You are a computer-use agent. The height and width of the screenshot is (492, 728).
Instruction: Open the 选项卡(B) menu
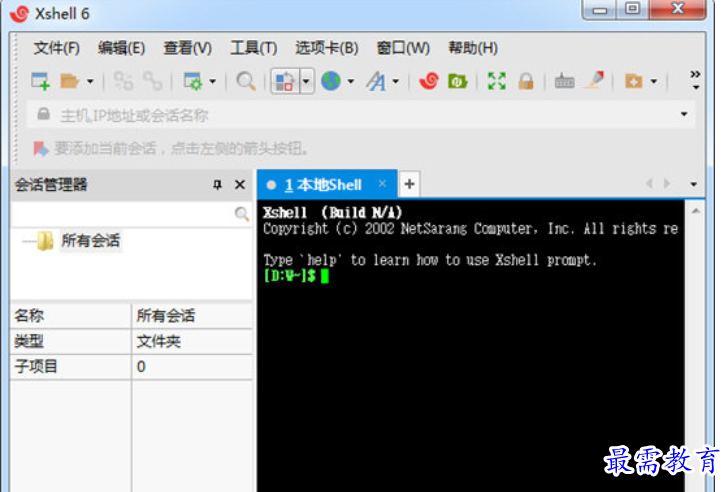pos(326,48)
